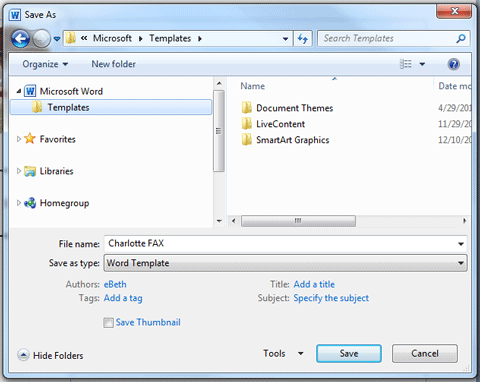
Task: Open the Organize menu
Action: point(45,64)
